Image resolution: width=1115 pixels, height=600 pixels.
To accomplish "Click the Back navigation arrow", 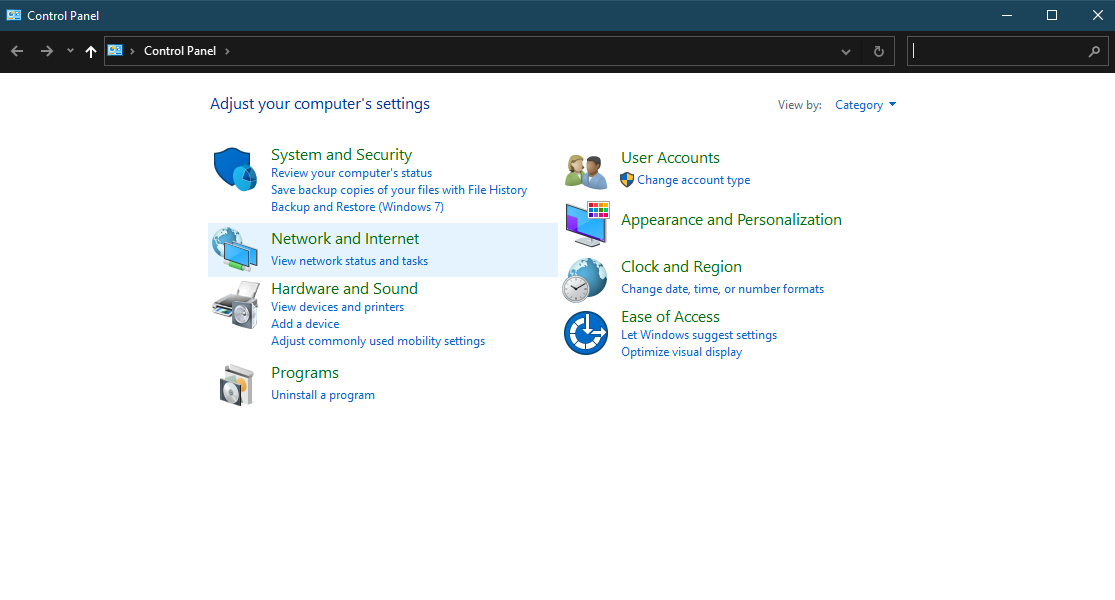I will click(x=17, y=51).
